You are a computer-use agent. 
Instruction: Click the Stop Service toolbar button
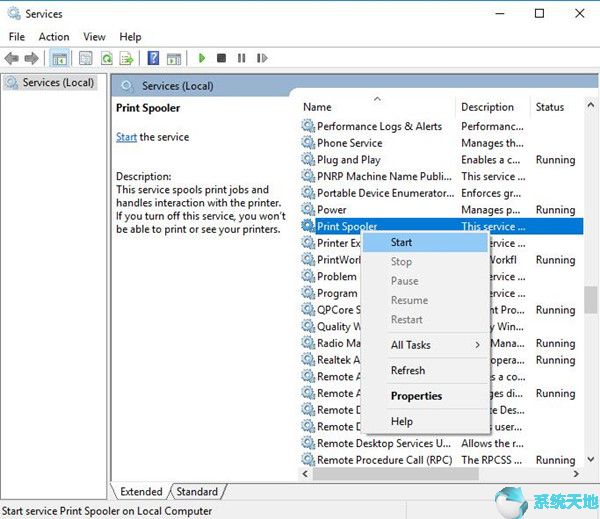[221, 58]
